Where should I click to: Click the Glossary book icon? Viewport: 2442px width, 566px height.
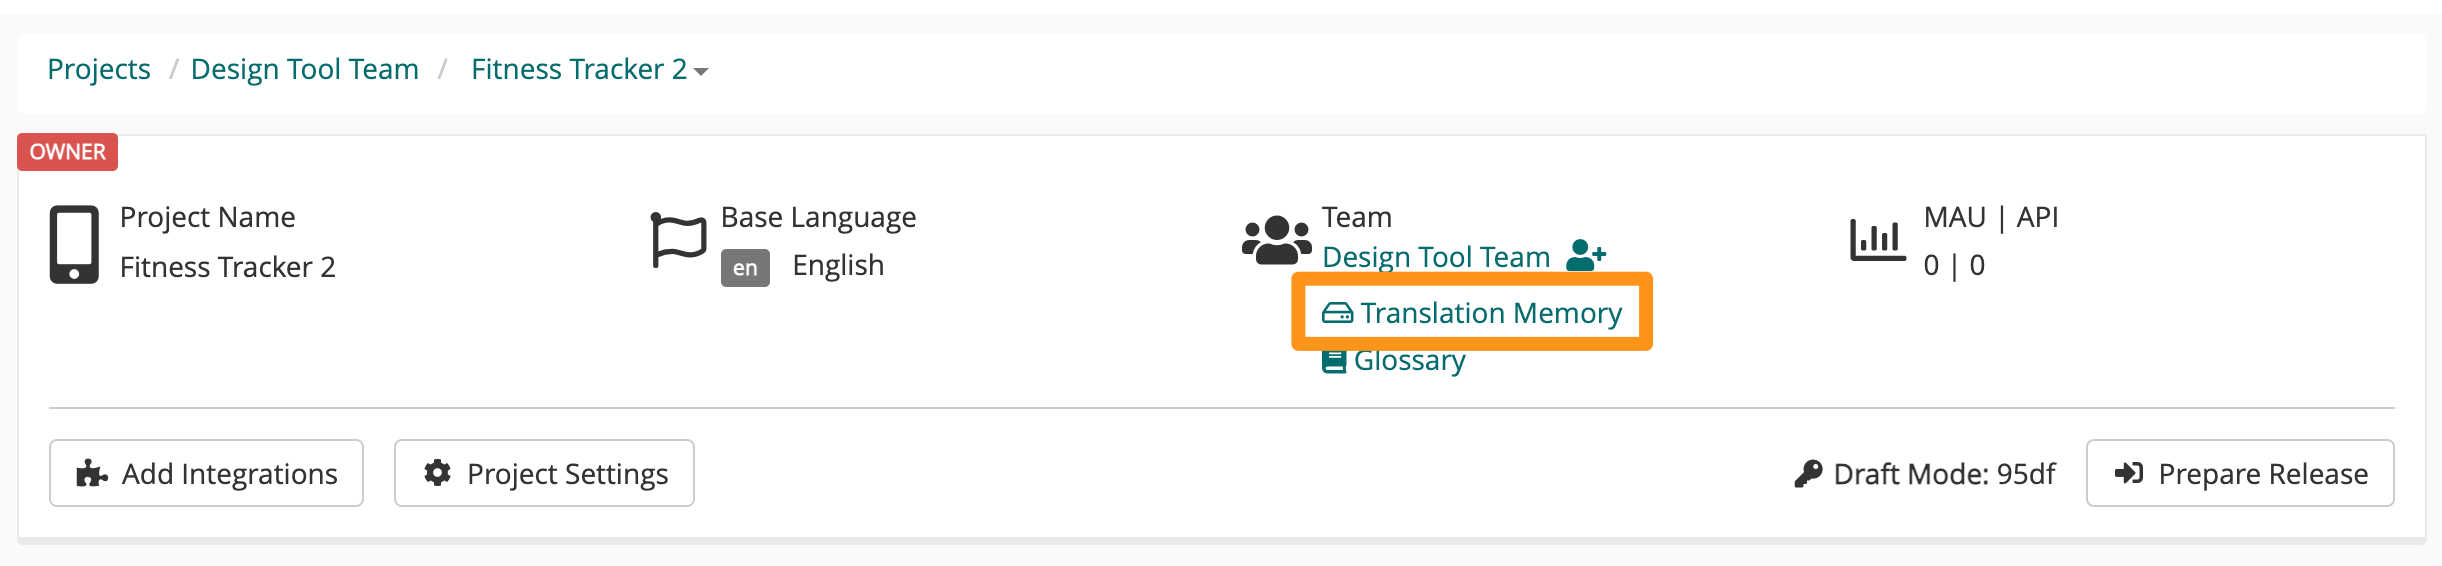[1334, 361]
